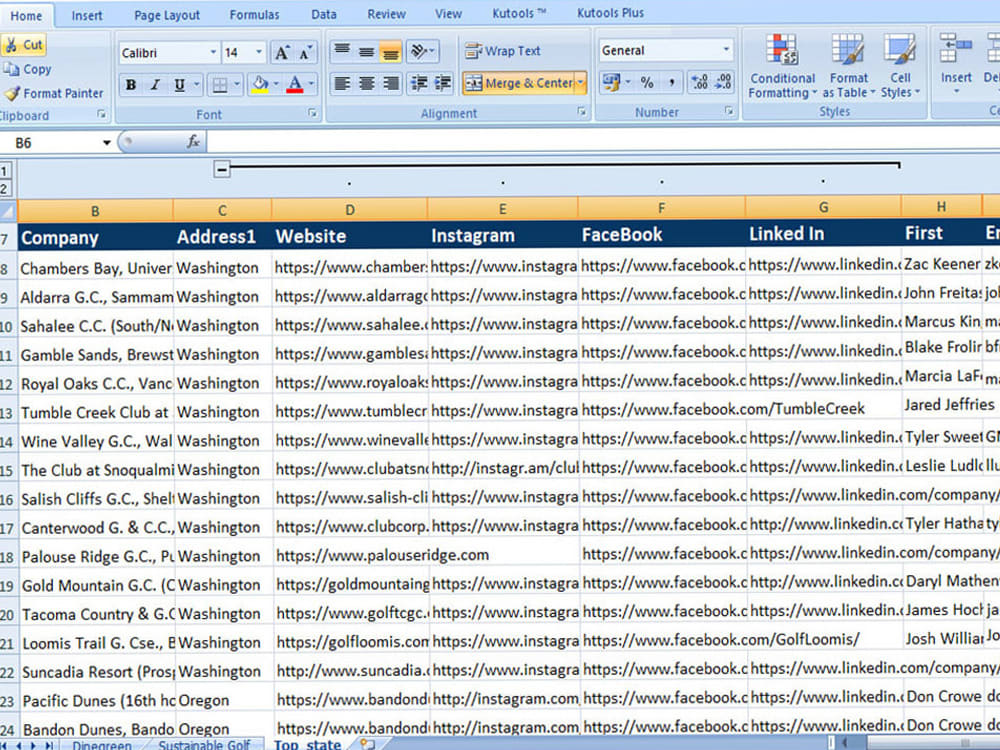Click Increase Decimal

click(x=700, y=82)
